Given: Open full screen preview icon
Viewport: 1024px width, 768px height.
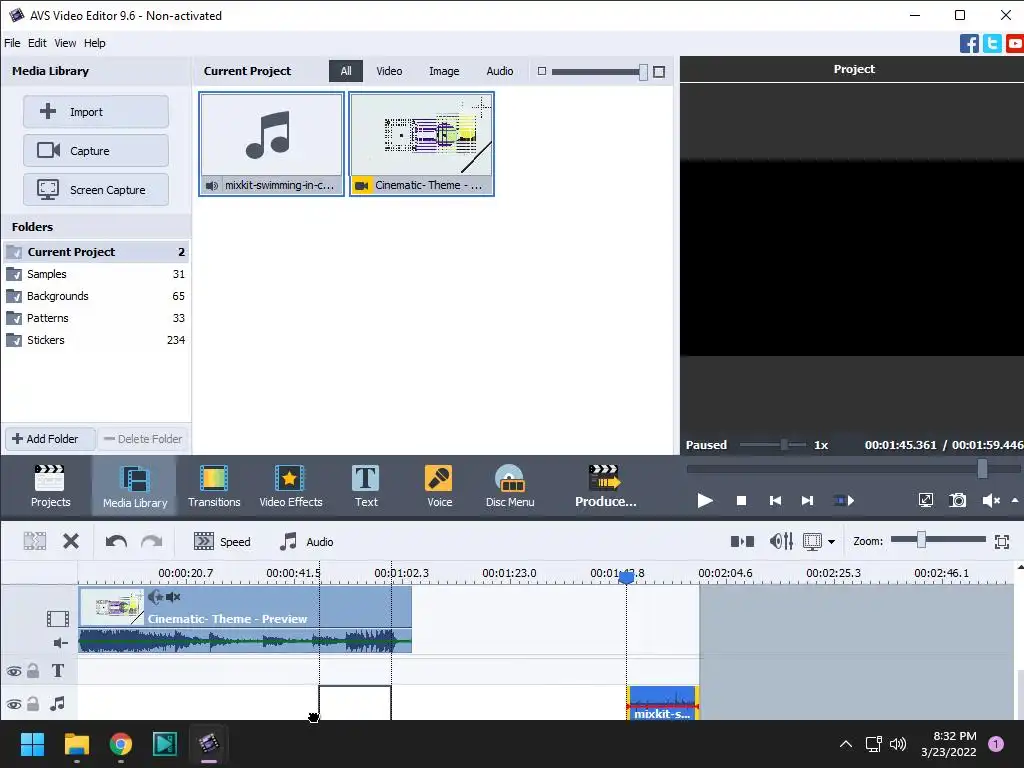Looking at the screenshot, I should [x=925, y=500].
